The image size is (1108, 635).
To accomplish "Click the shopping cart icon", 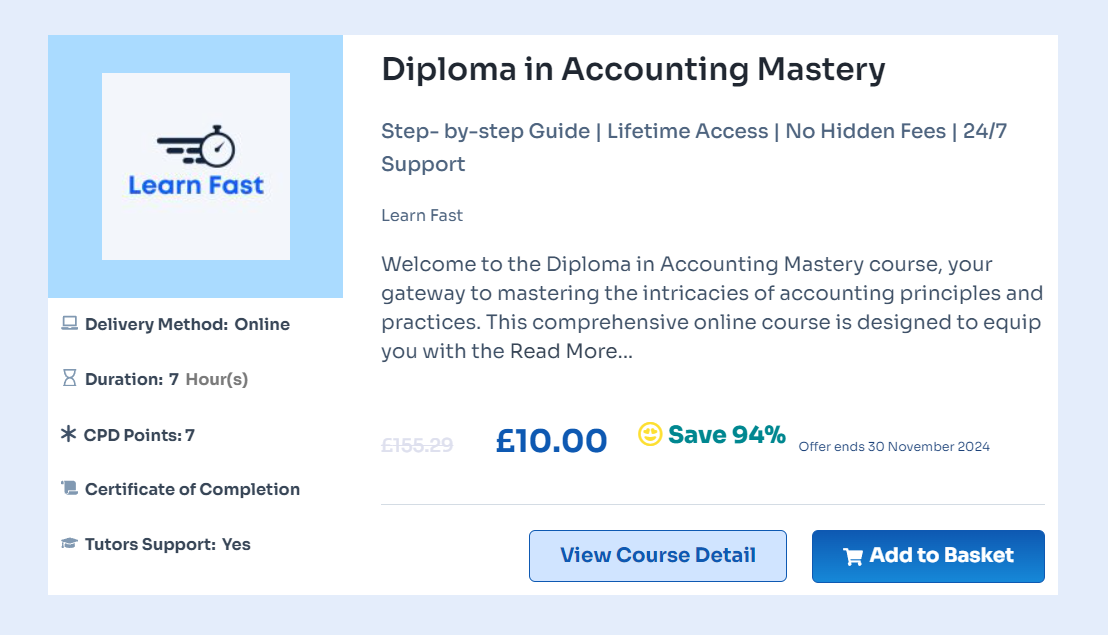I will (853, 557).
